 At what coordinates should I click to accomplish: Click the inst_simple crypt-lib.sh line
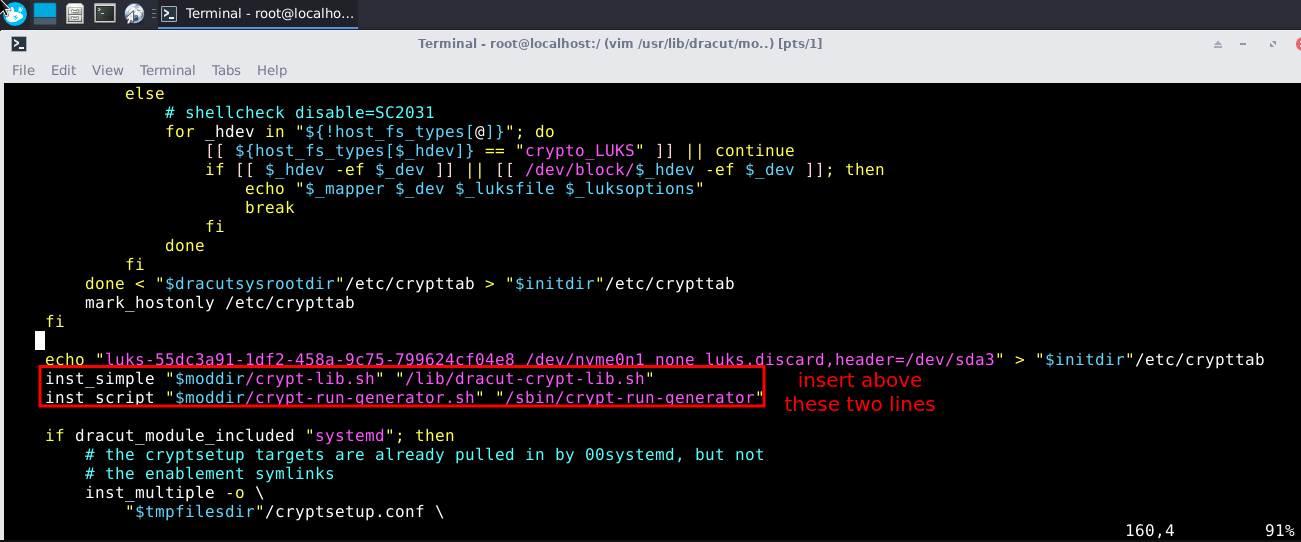[348, 379]
